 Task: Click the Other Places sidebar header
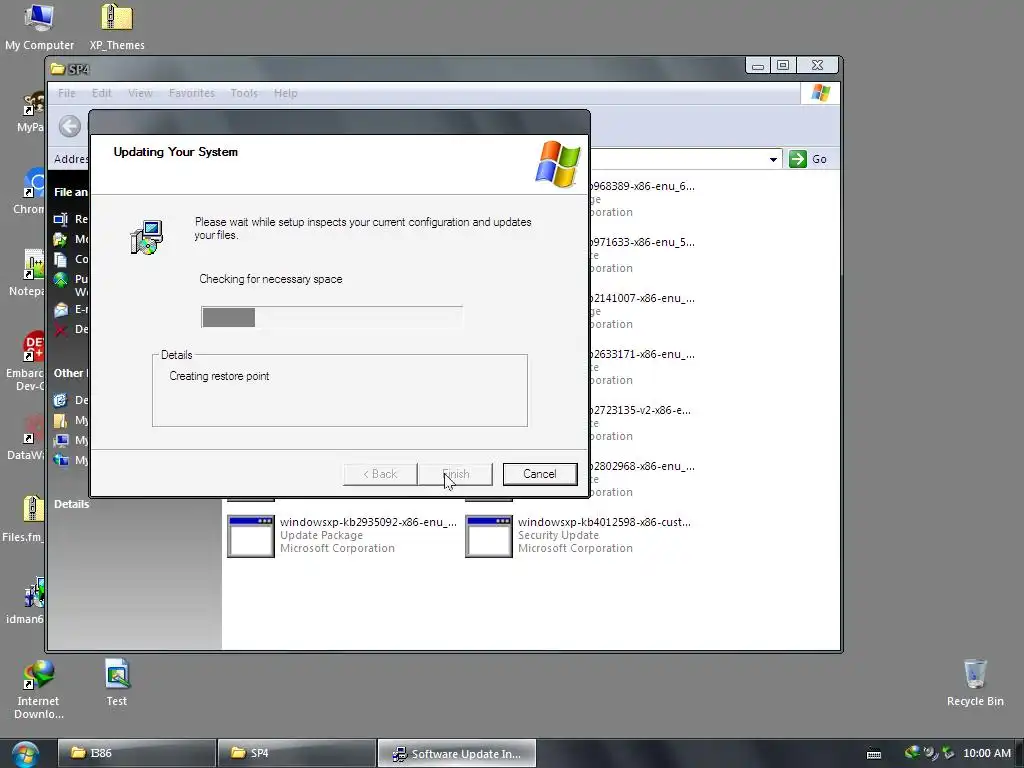tap(69, 373)
